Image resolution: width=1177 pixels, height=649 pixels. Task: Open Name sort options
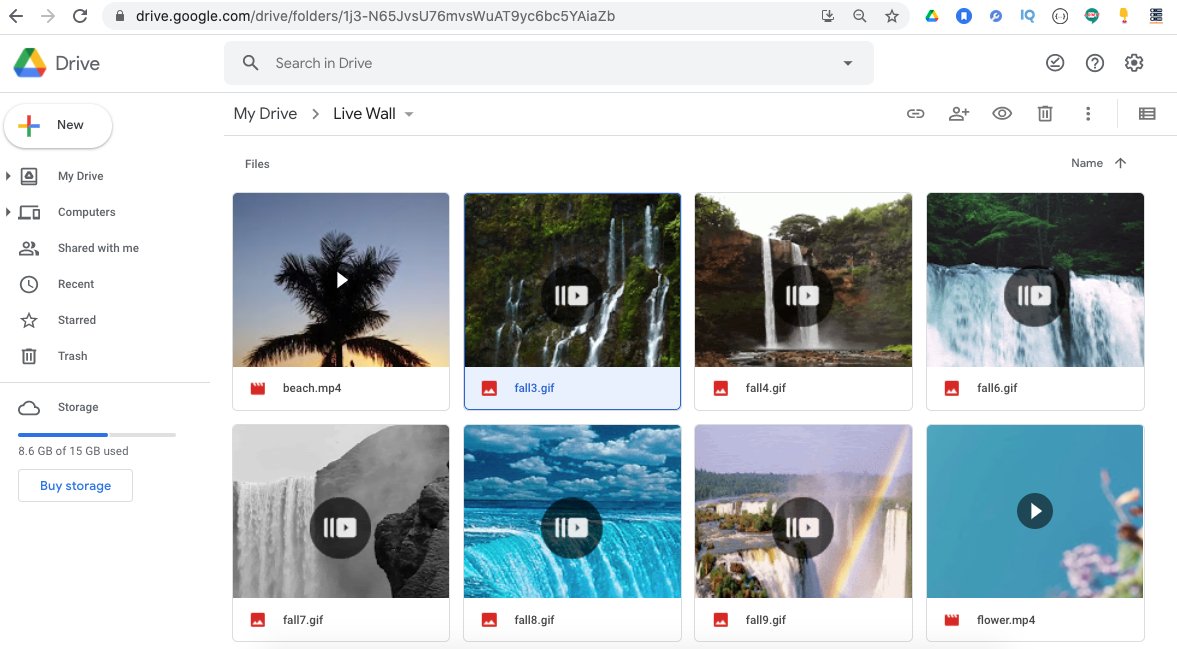coord(1086,163)
